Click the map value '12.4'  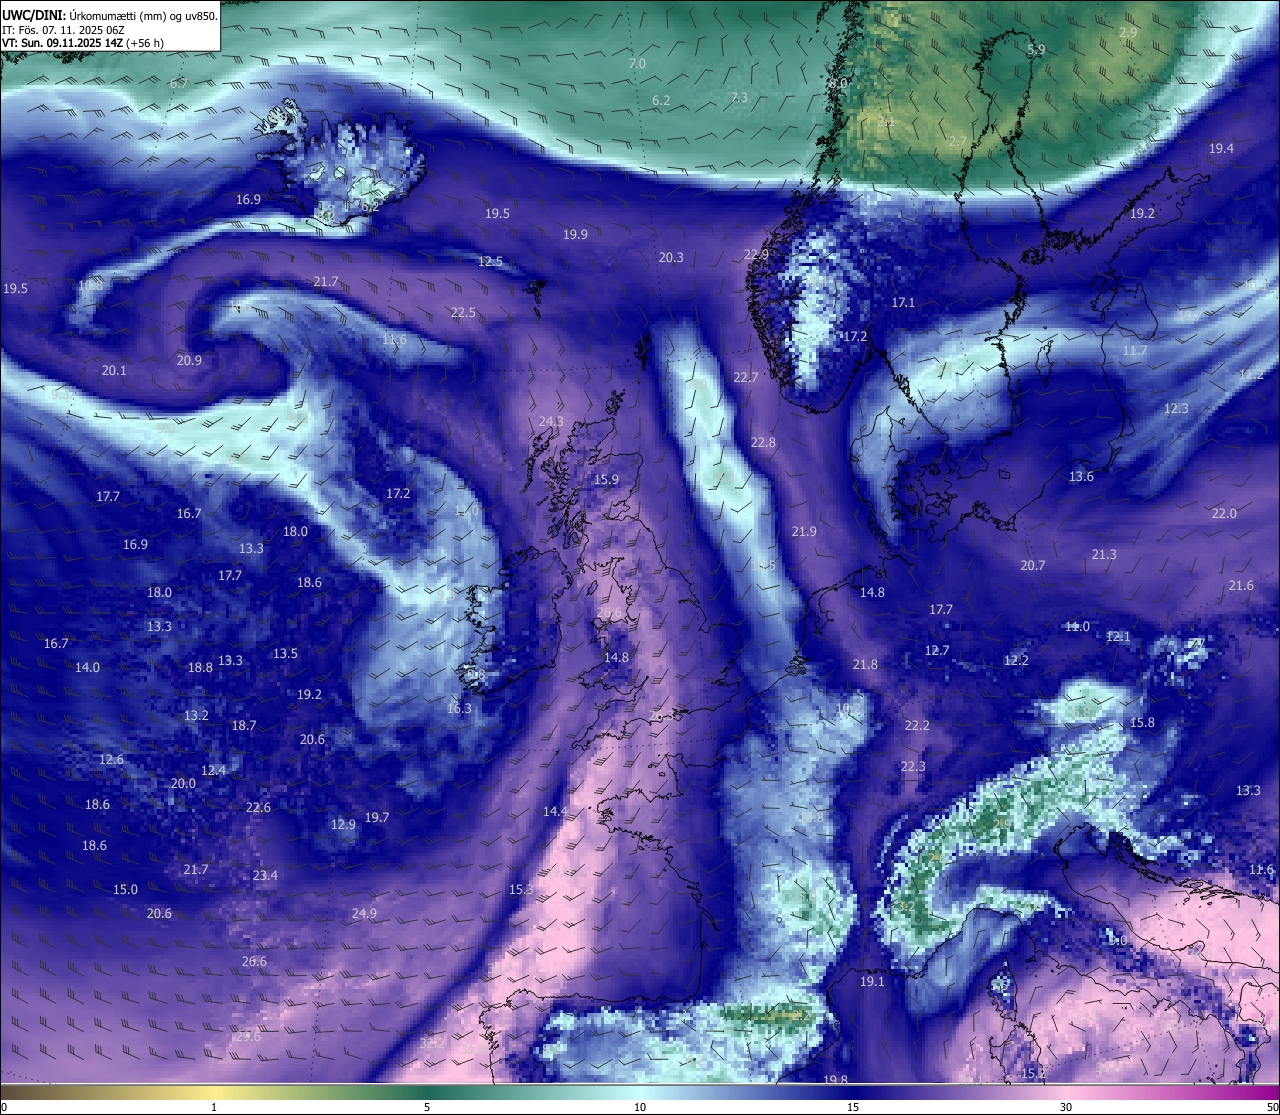(x=213, y=770)
